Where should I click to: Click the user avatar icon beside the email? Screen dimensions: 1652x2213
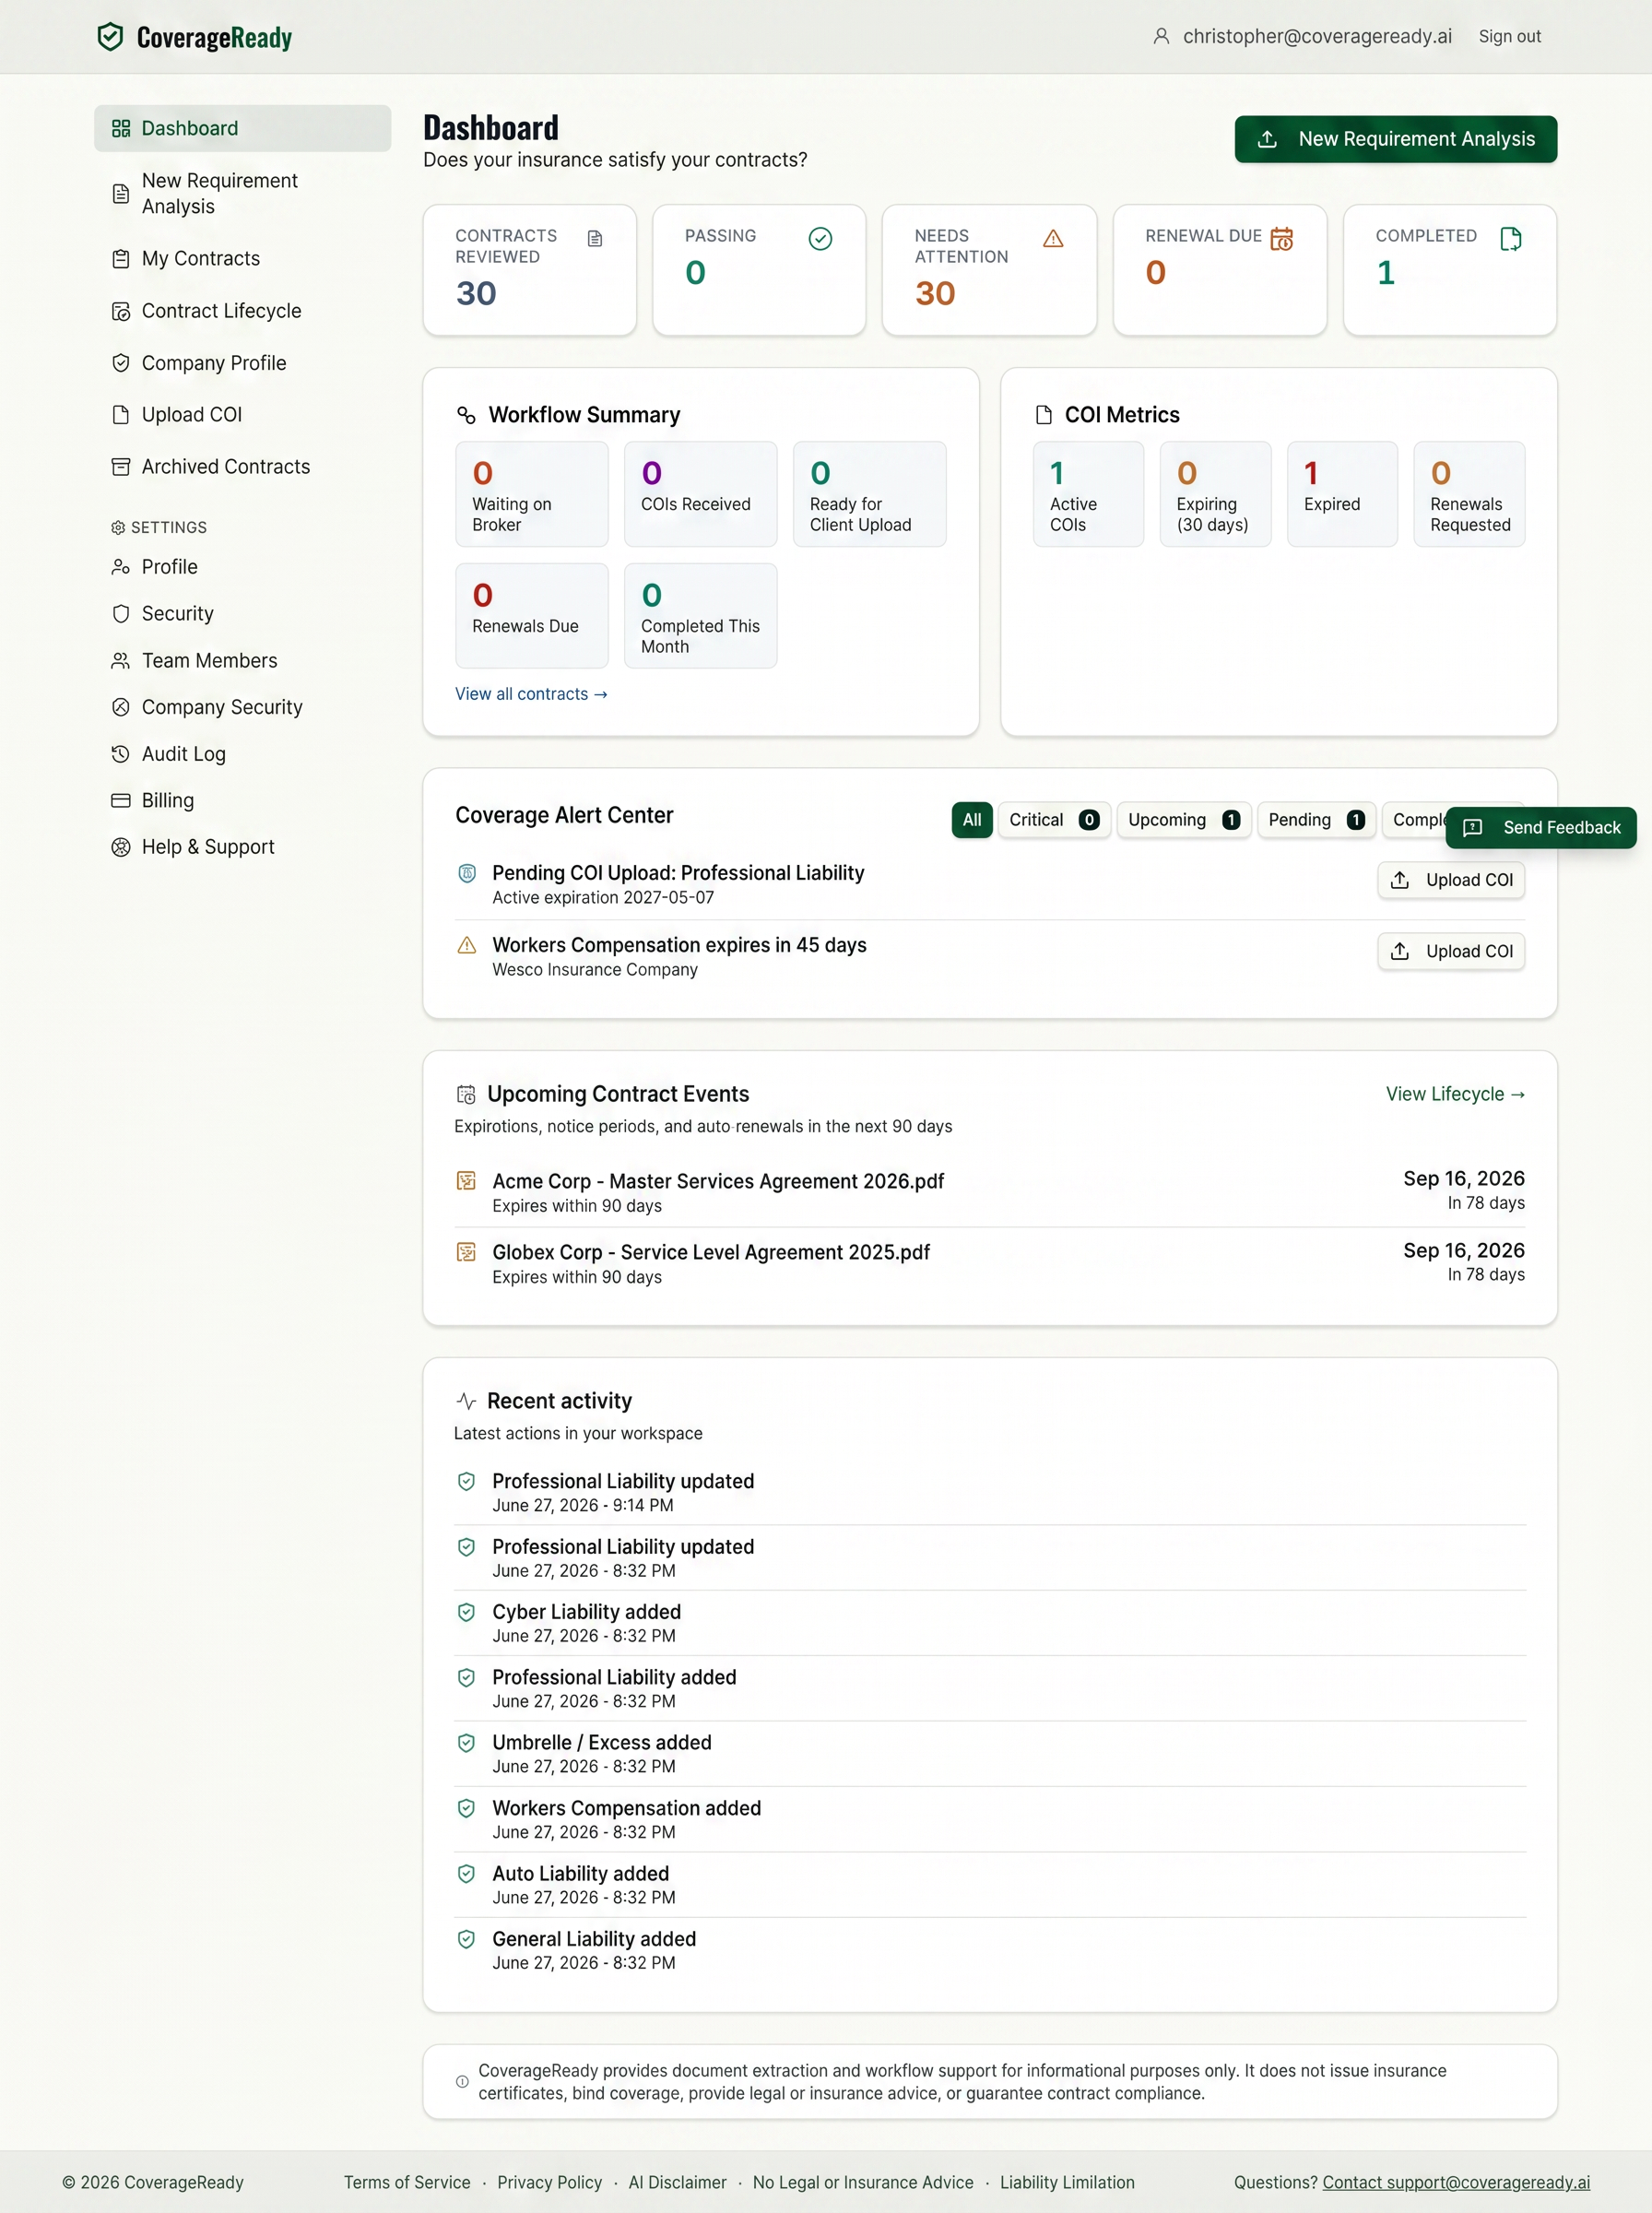pos(1161,36)
